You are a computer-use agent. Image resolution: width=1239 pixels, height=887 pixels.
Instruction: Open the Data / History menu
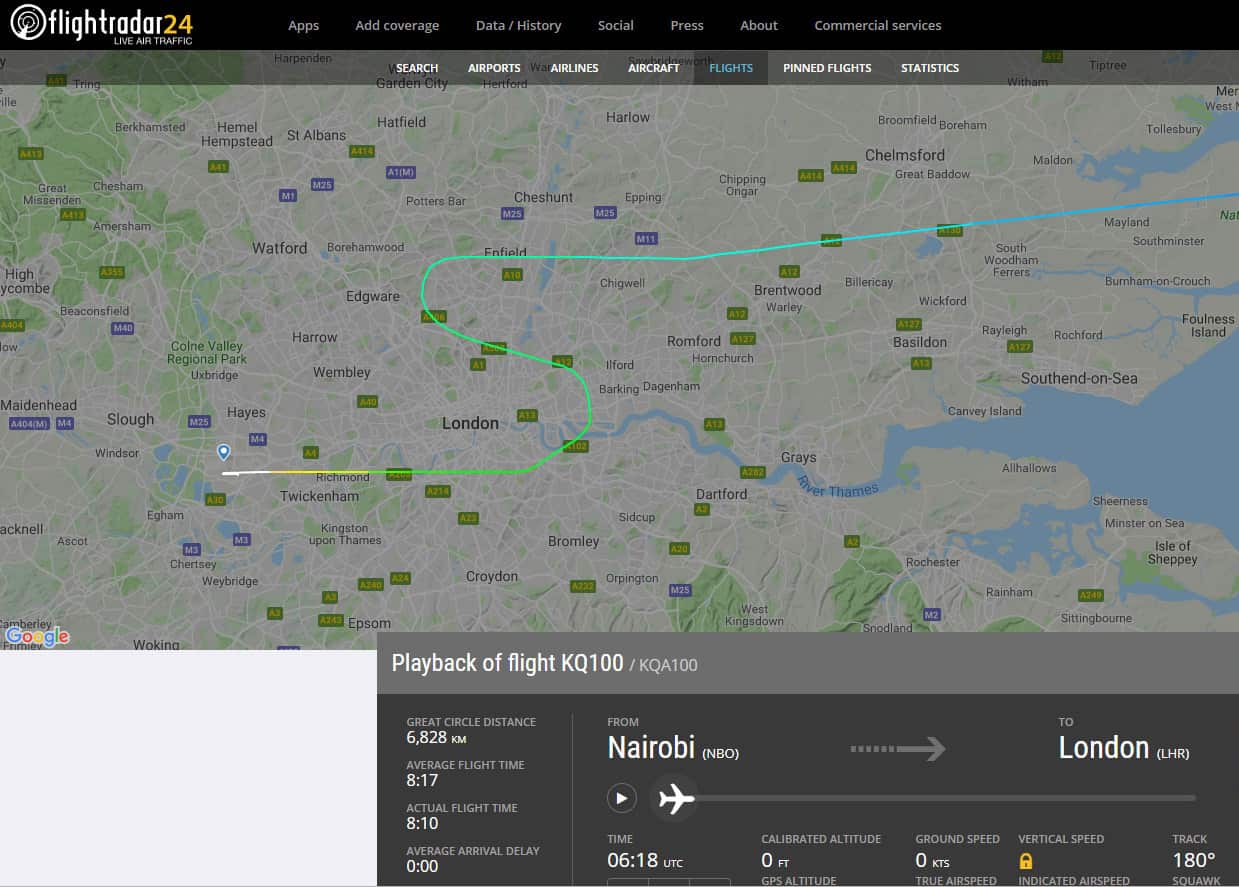click(x=518, y=25)
